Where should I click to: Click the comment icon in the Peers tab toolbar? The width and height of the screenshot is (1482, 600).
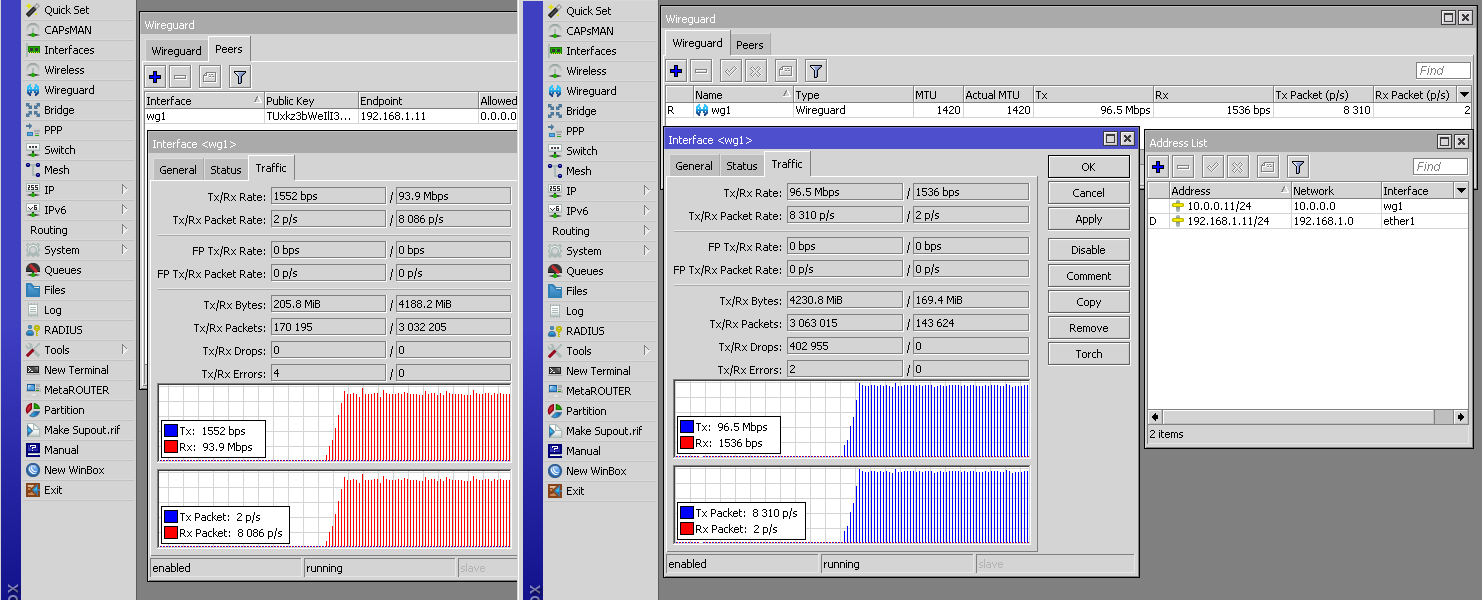(x=209, y=76)
